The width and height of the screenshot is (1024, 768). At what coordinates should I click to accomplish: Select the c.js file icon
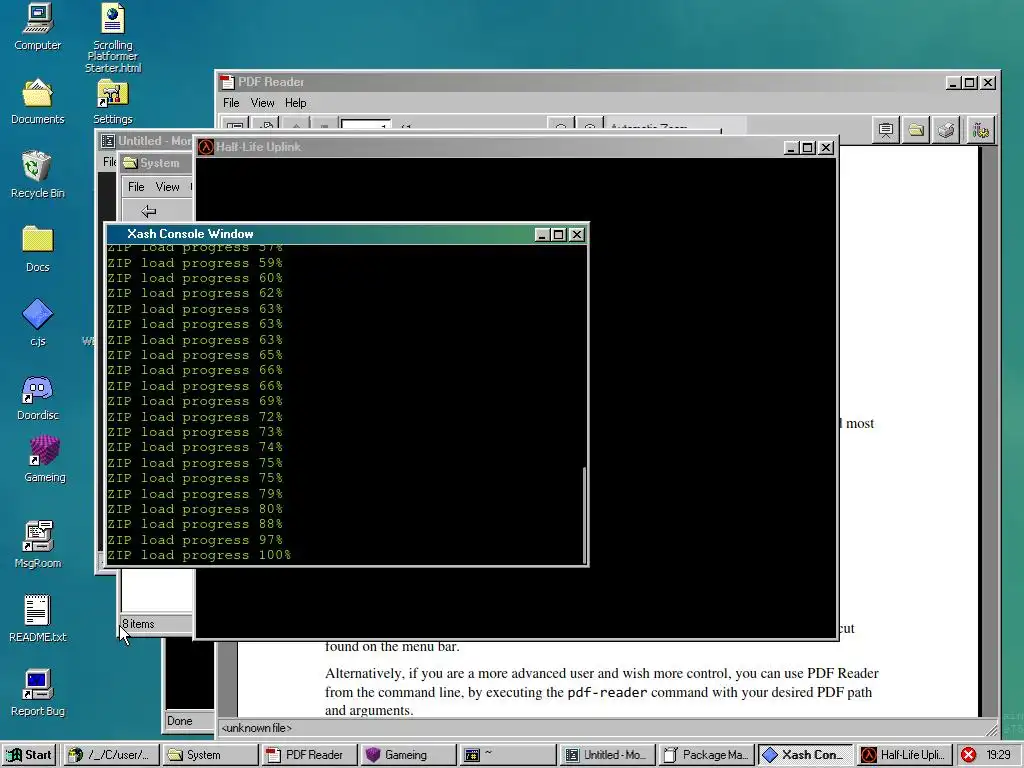click(37, 323)
